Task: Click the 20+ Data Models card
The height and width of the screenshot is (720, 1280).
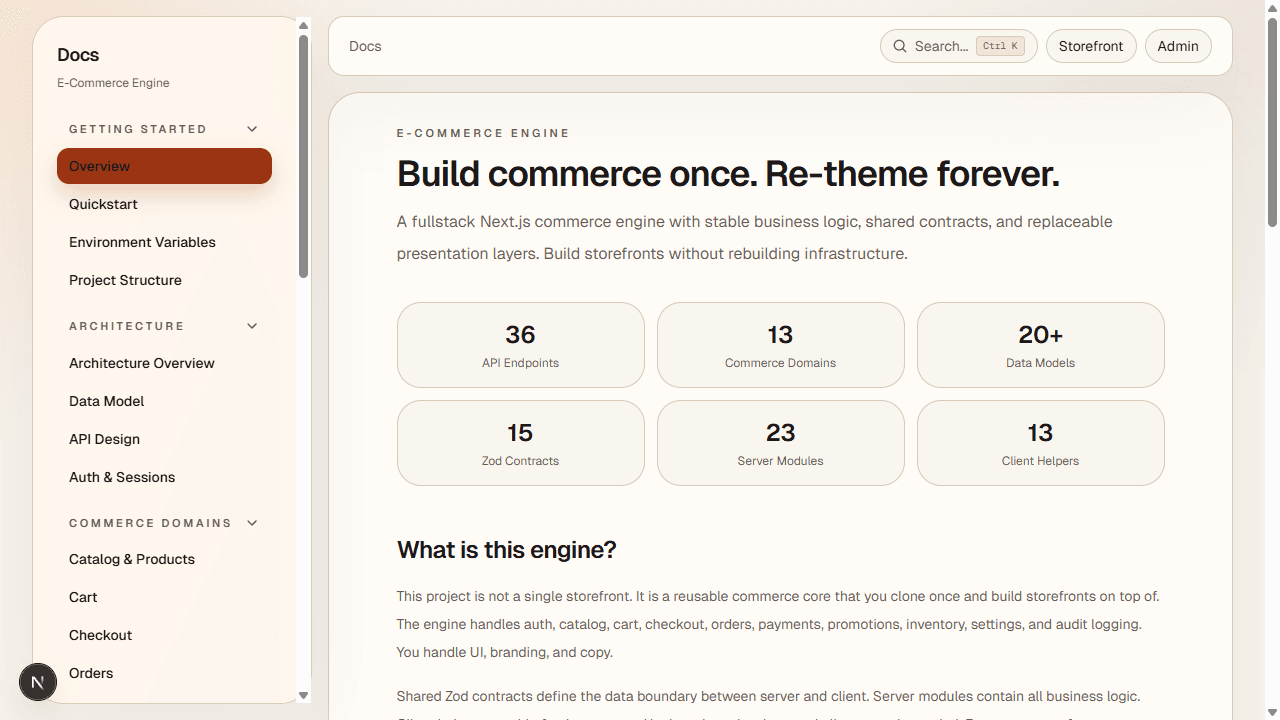Action: [x=1041, y=345]
